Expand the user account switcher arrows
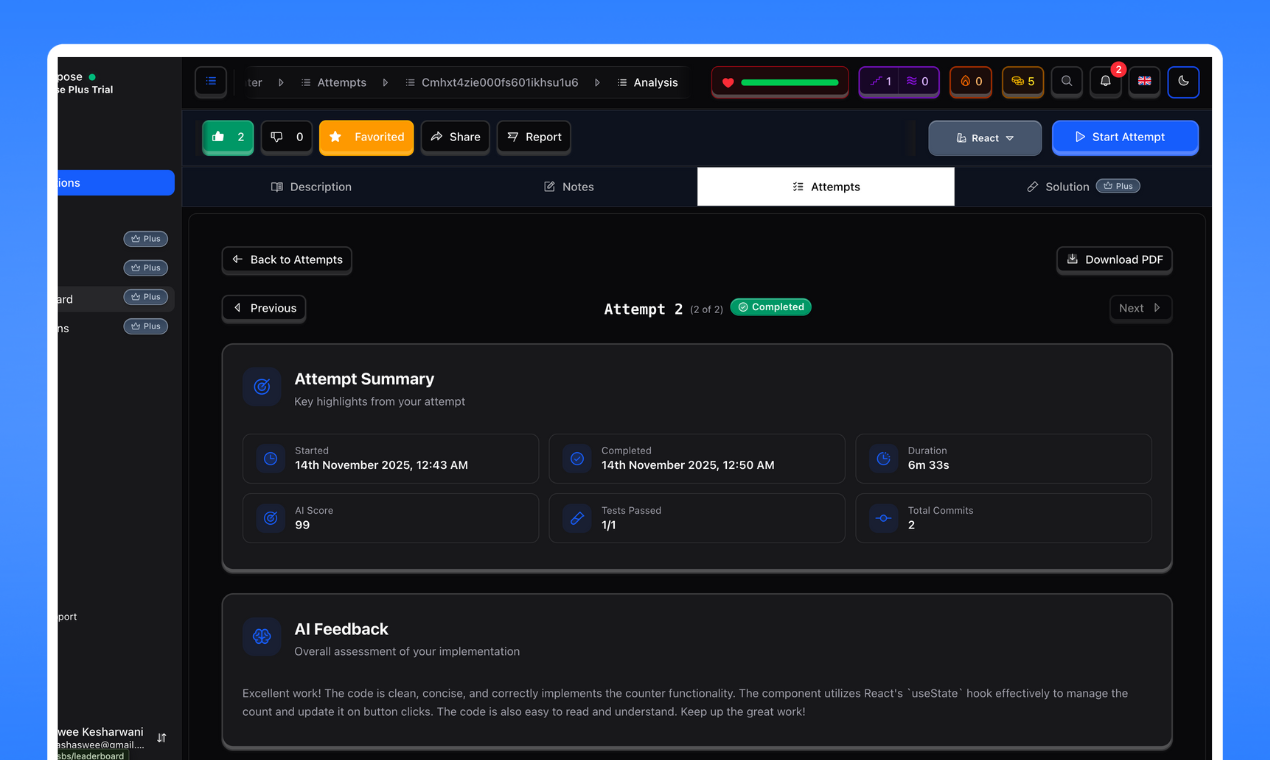Image resolution: width=1270 pixels, height=760 pixels. (x=162, y=738)
